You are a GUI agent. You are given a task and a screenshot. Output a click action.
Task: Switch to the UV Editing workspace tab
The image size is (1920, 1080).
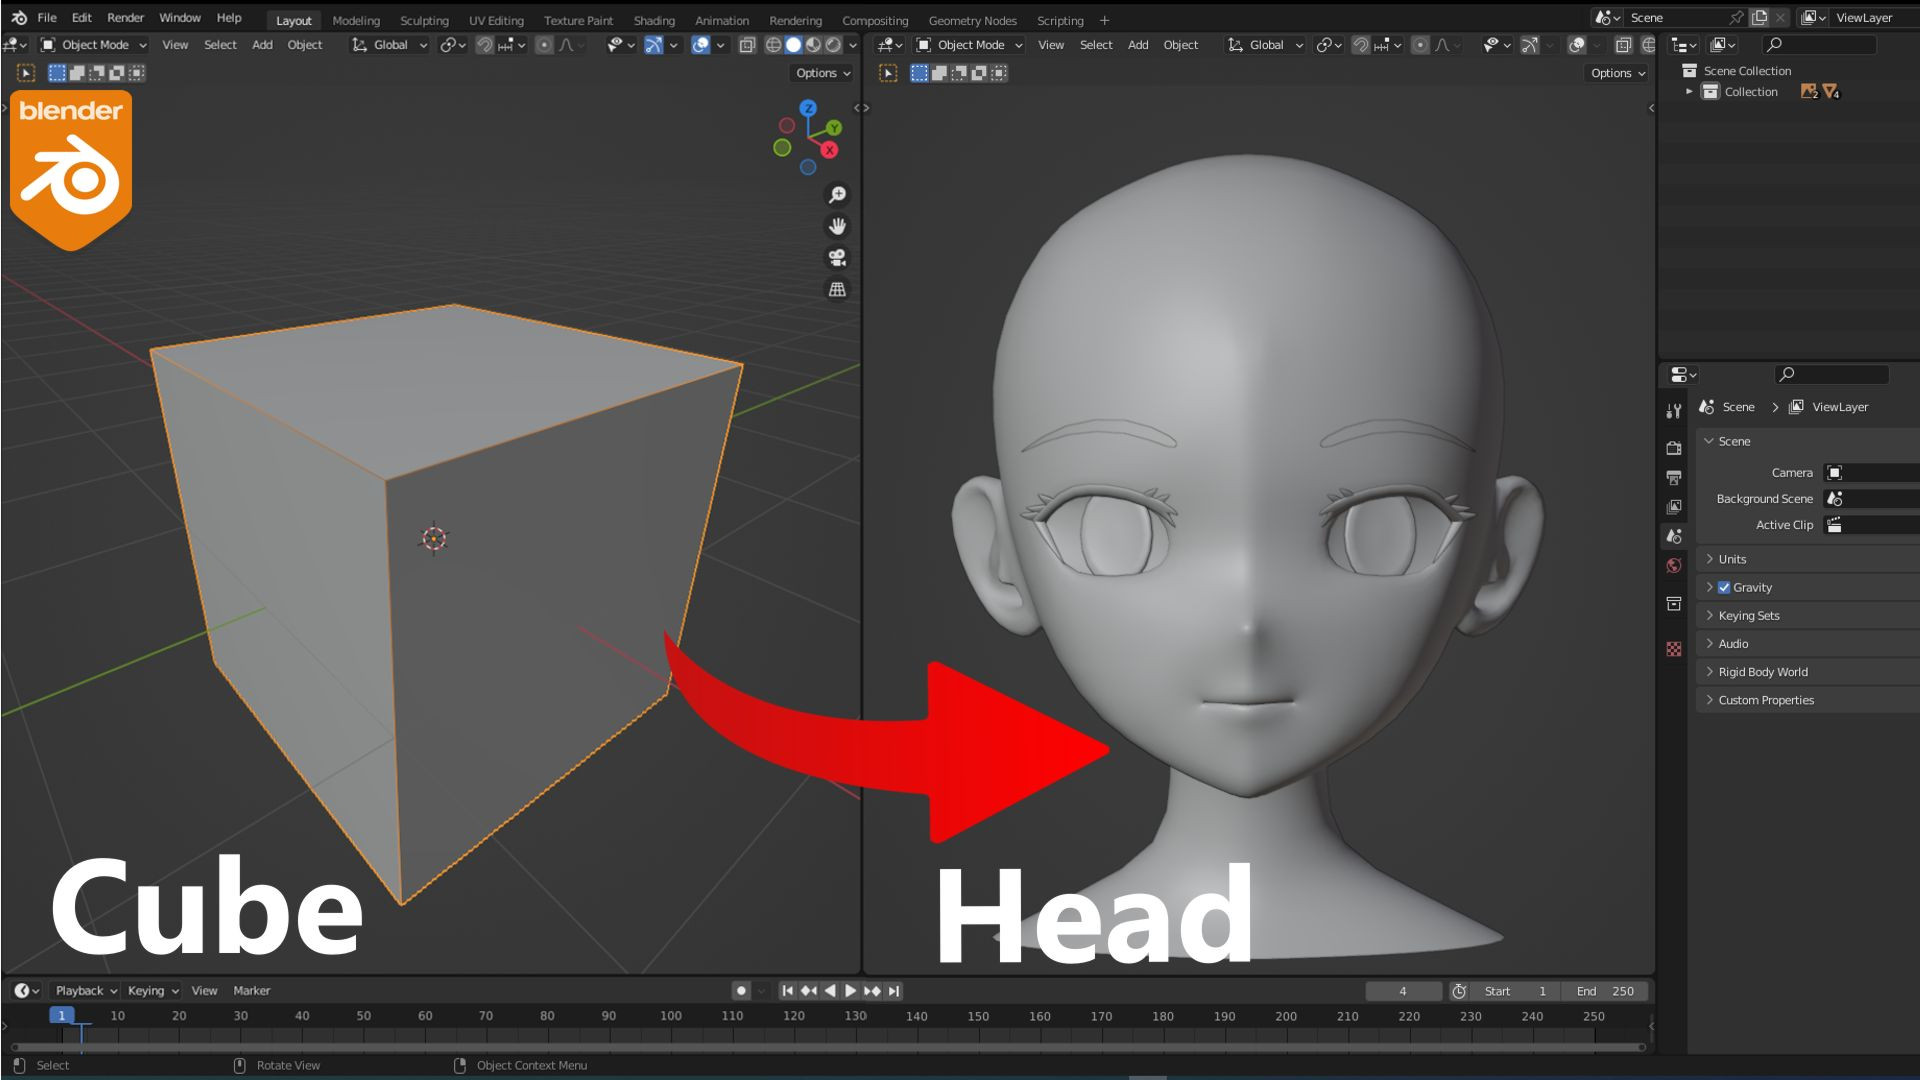(x=496, y=20)
